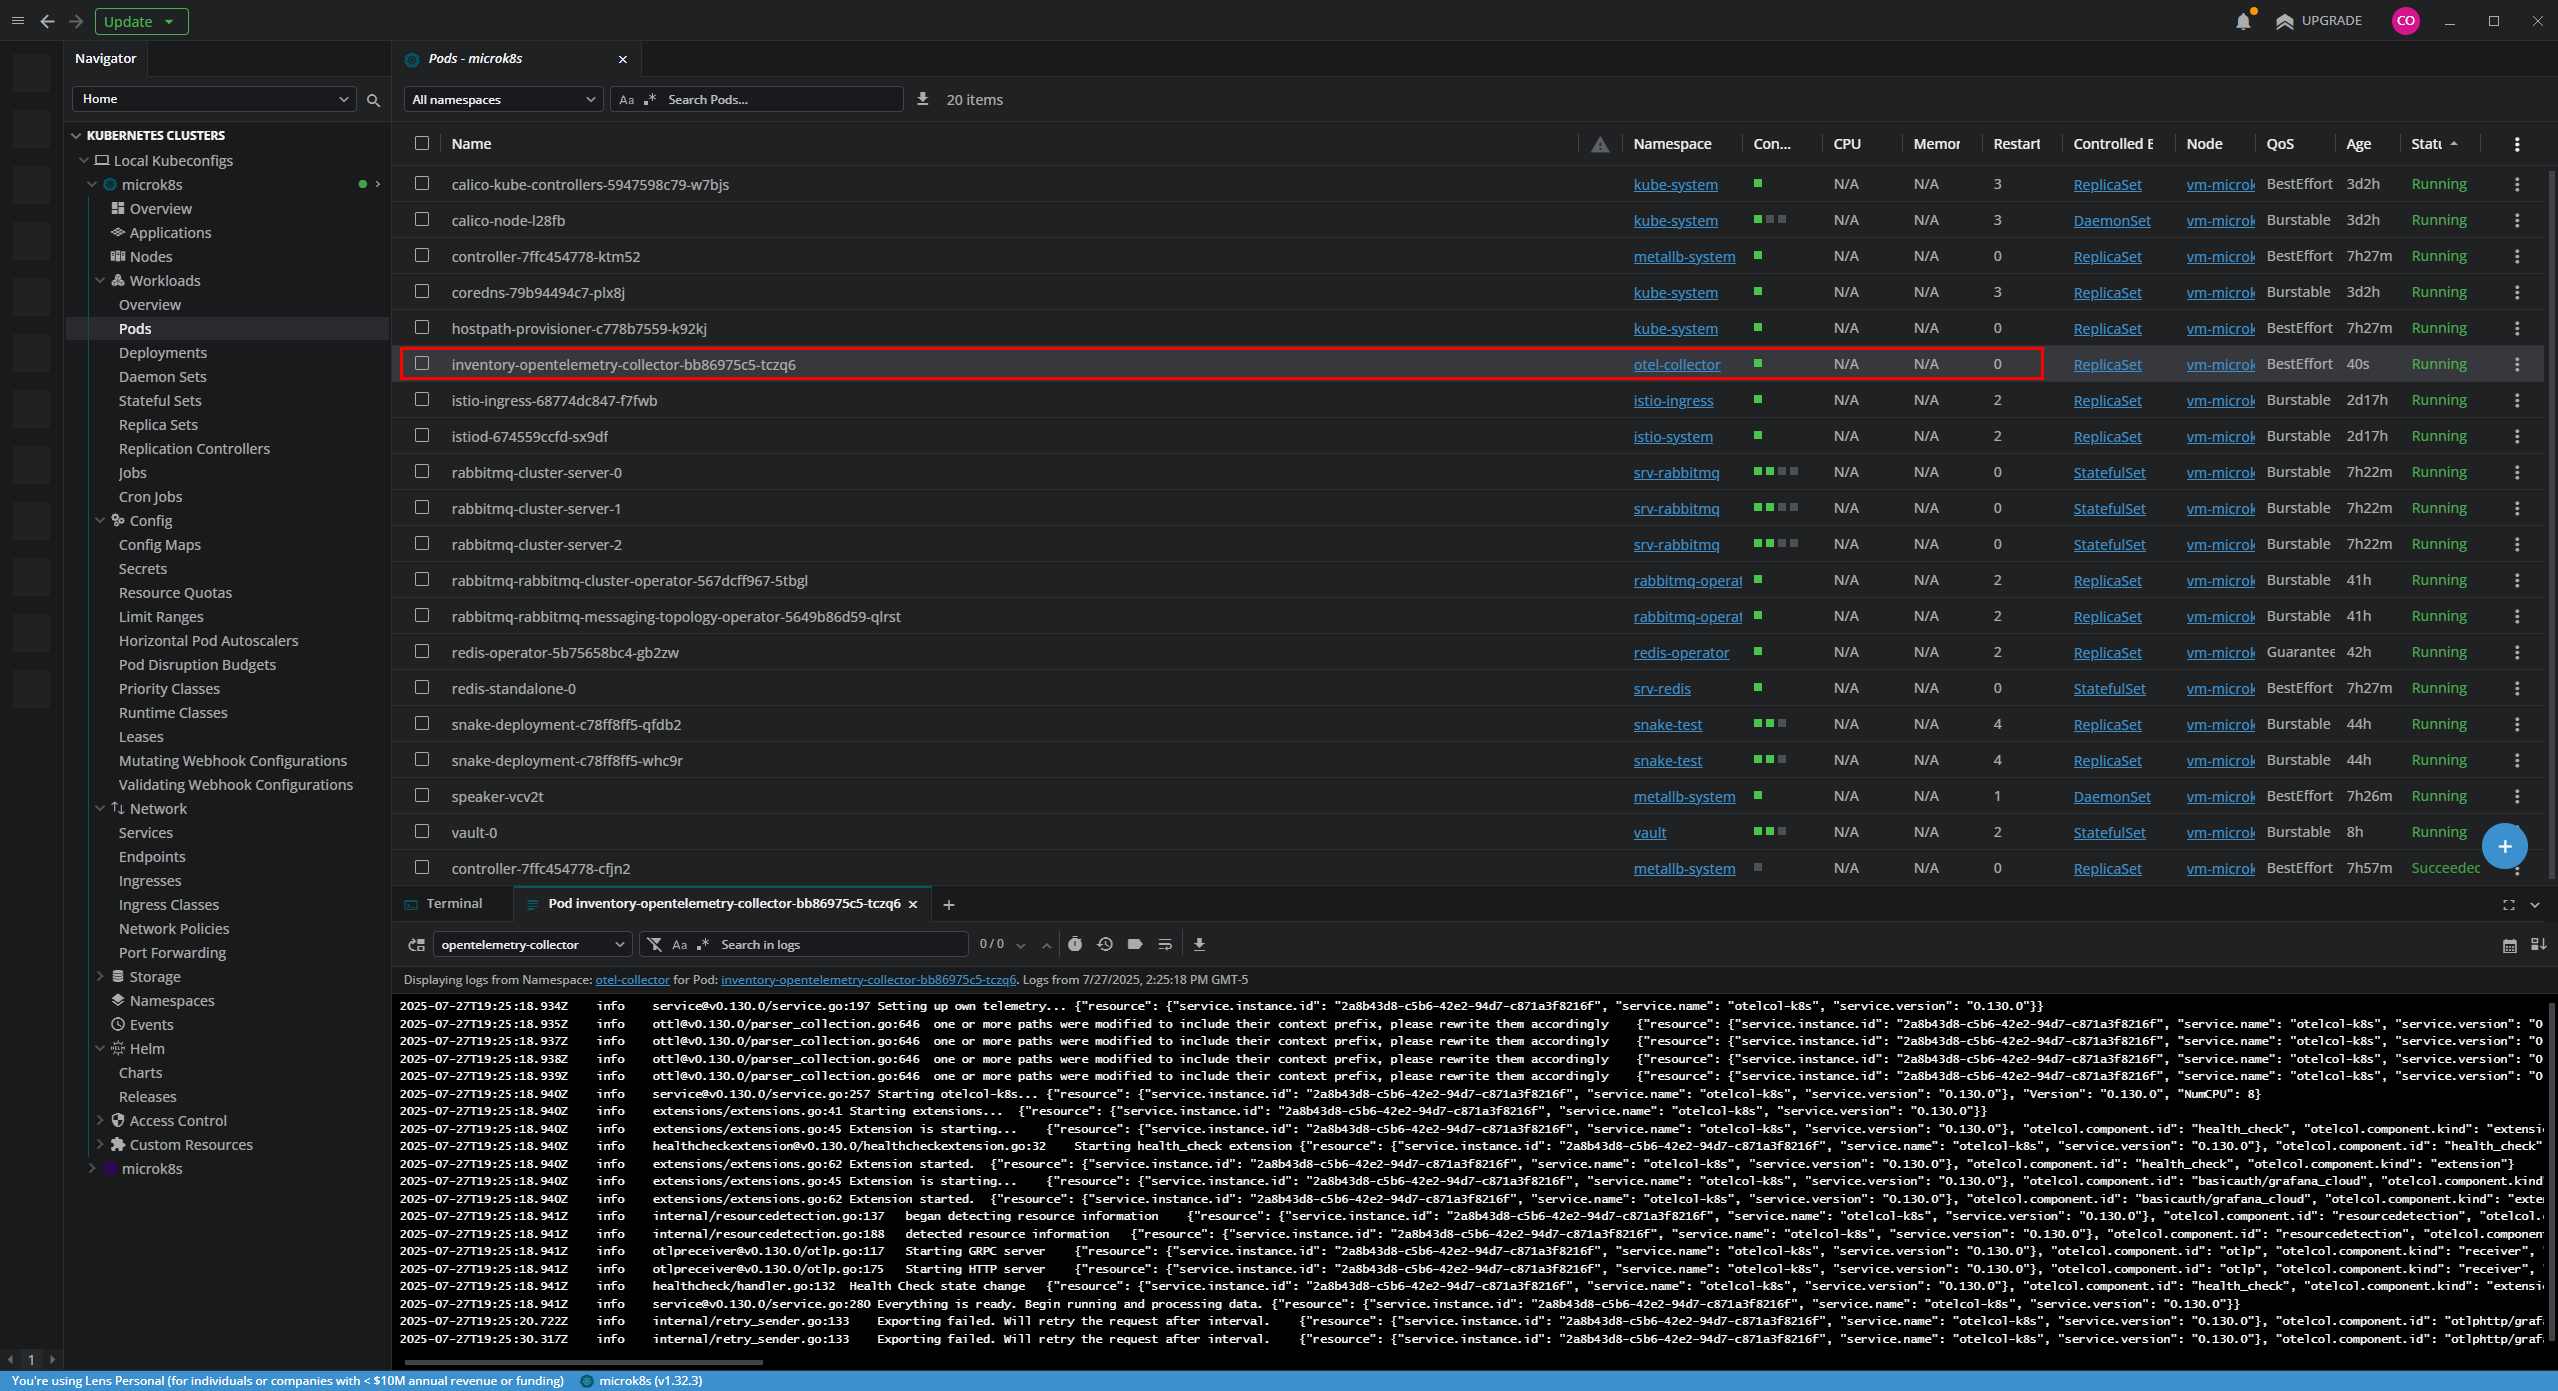Open the hamburger main menu
This screenshot has width=2558, height=1391.
(x=18, y=21)
